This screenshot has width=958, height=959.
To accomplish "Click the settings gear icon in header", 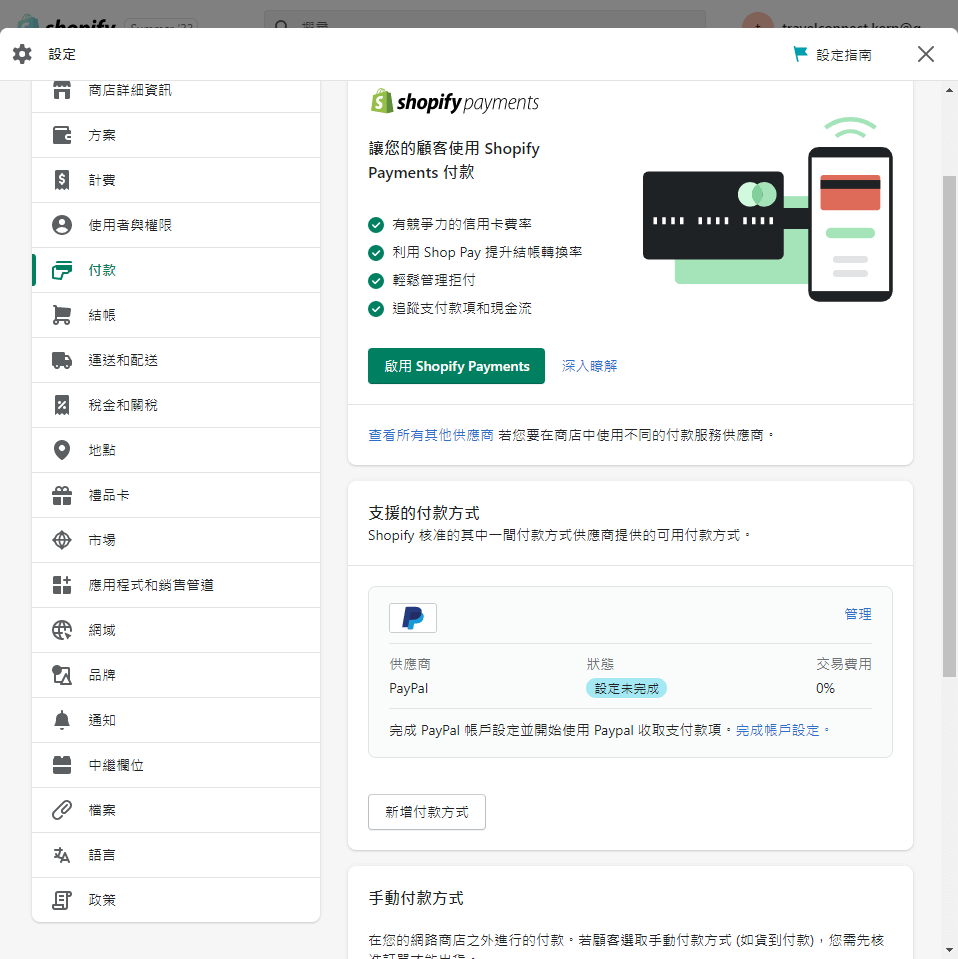I will click(22, 54).
